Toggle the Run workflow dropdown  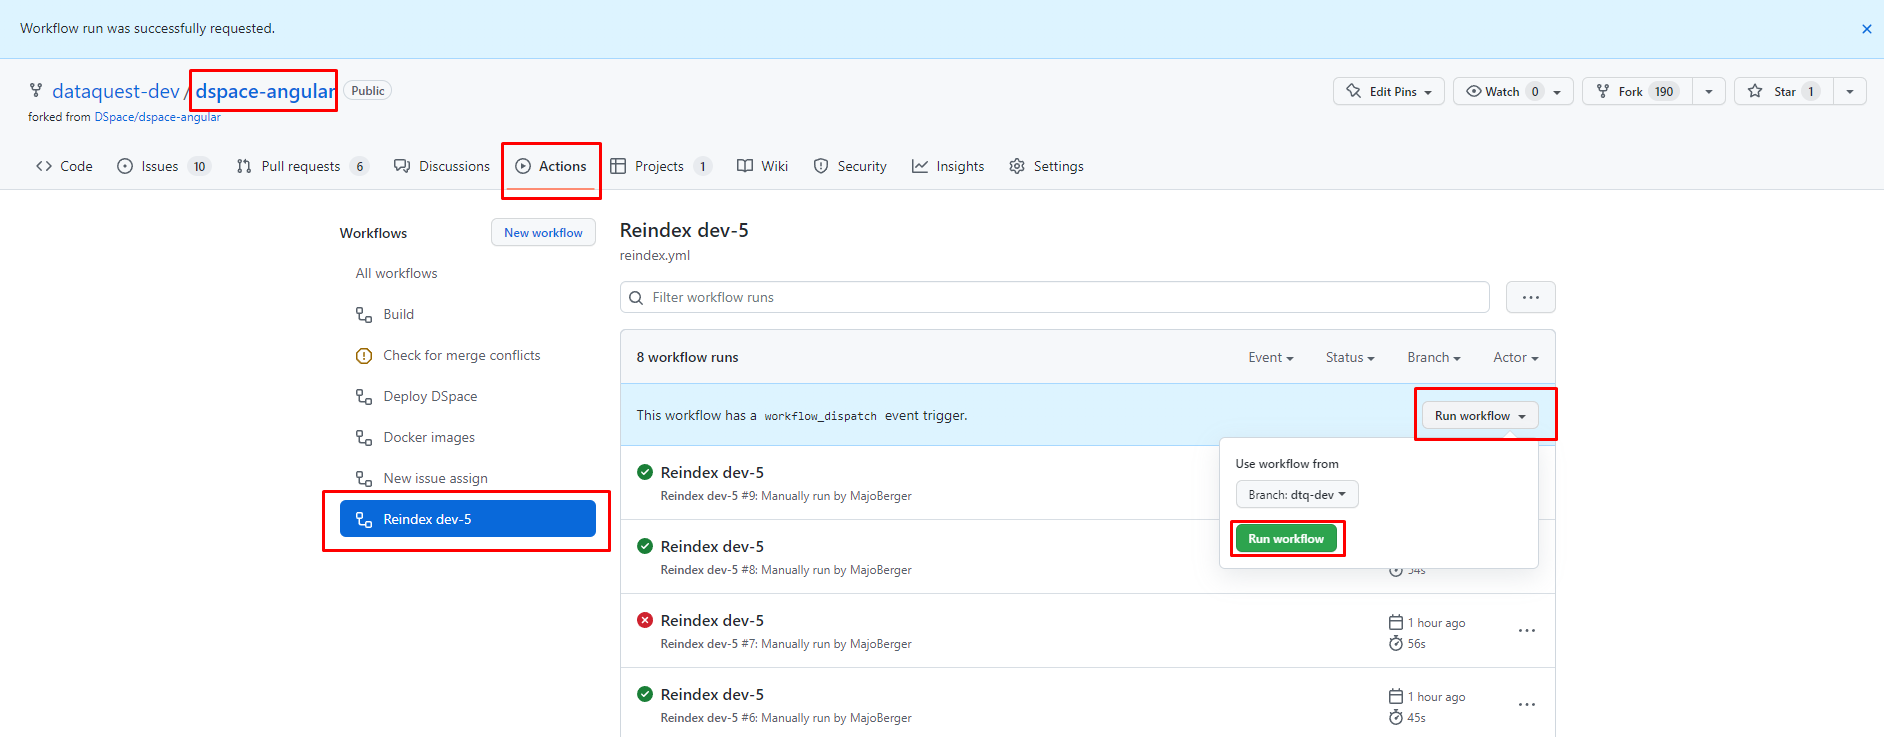[1480, 415]
